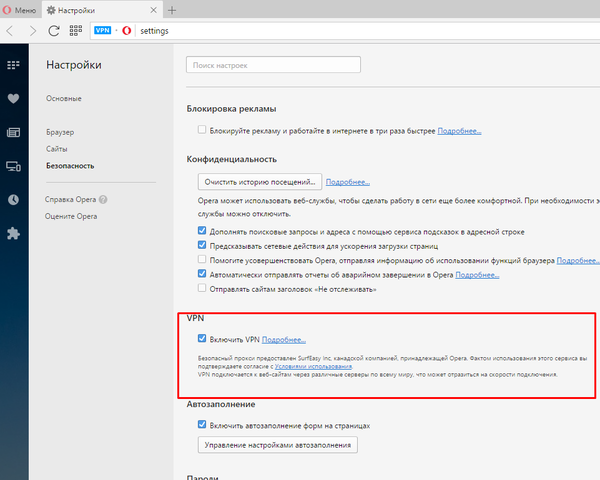Screen dimensions: 600x480
Task: Click the Блокировка рекламы heading
Action: tap(231, 109)
